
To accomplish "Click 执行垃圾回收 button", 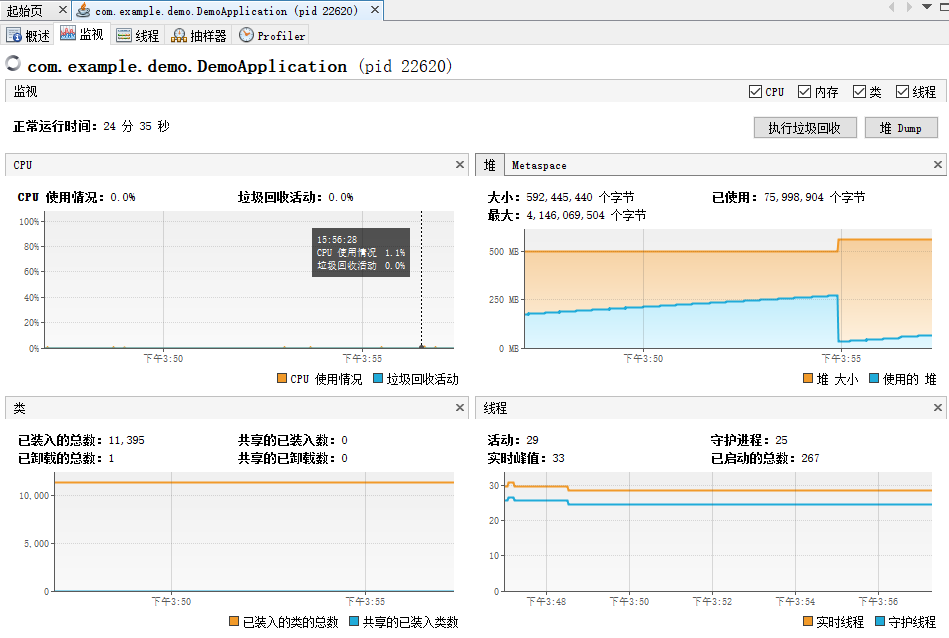I will (x=805, y=128).
